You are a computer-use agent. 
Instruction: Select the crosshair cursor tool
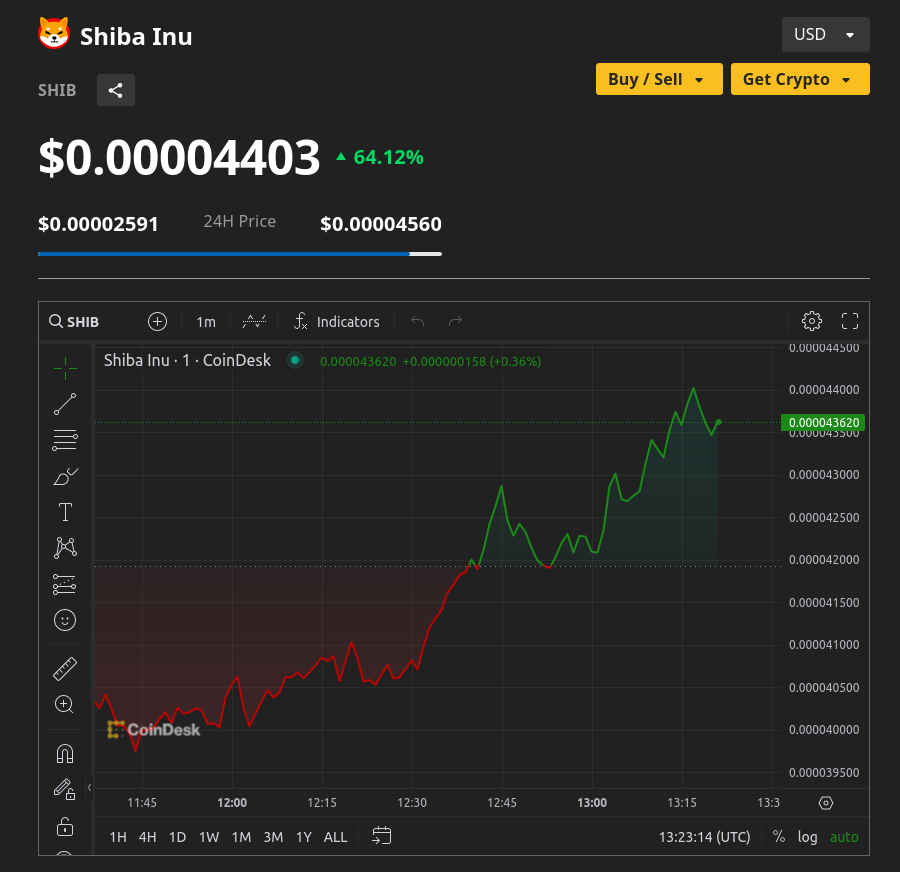(x=65, y=368)
